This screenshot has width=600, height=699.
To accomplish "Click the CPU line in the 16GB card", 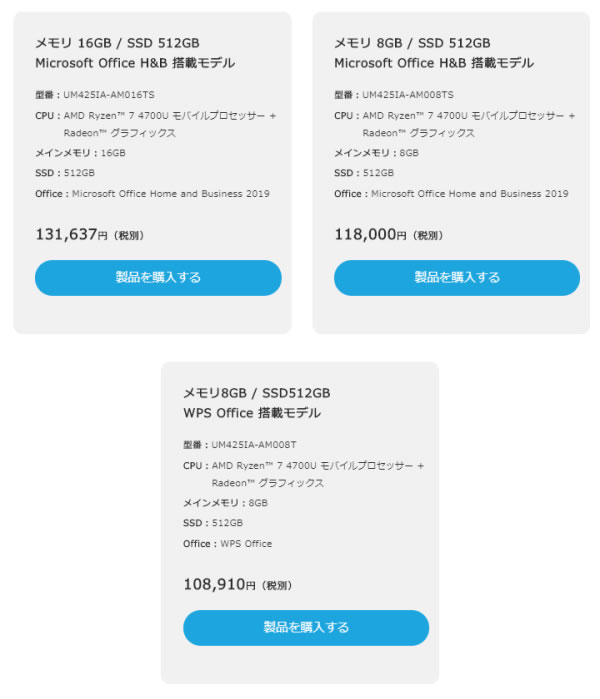I will 156,124.
